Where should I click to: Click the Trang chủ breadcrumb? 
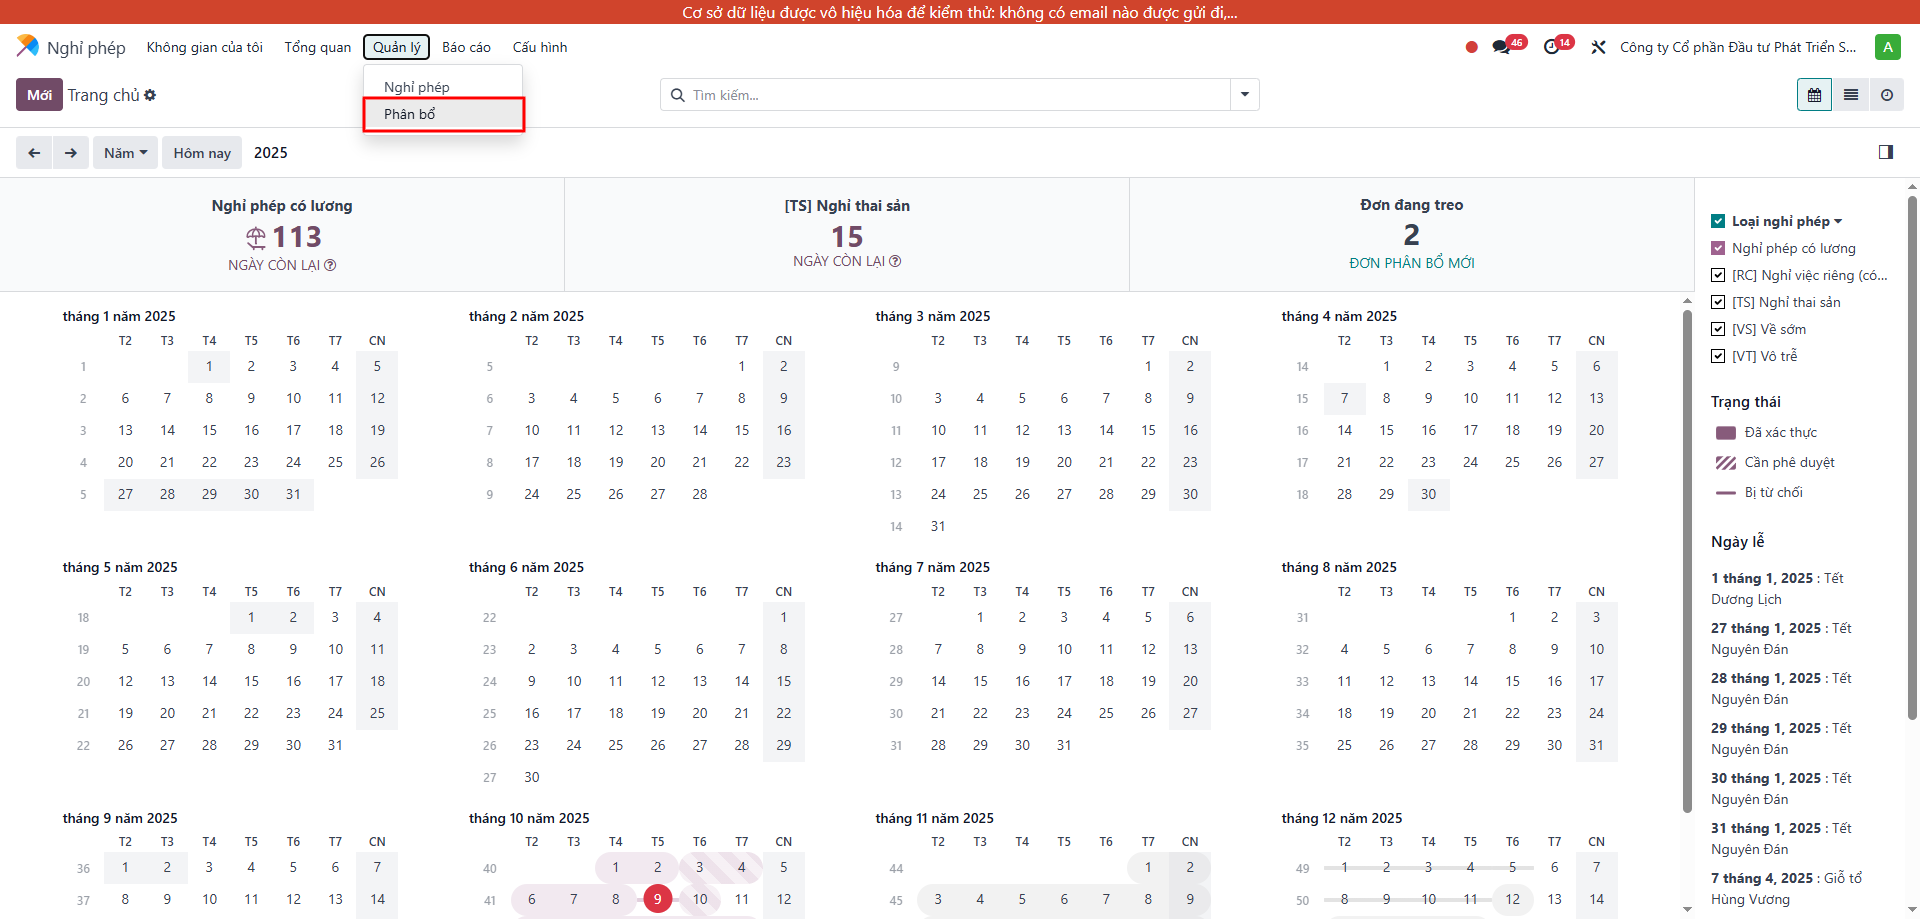point(103,95)
